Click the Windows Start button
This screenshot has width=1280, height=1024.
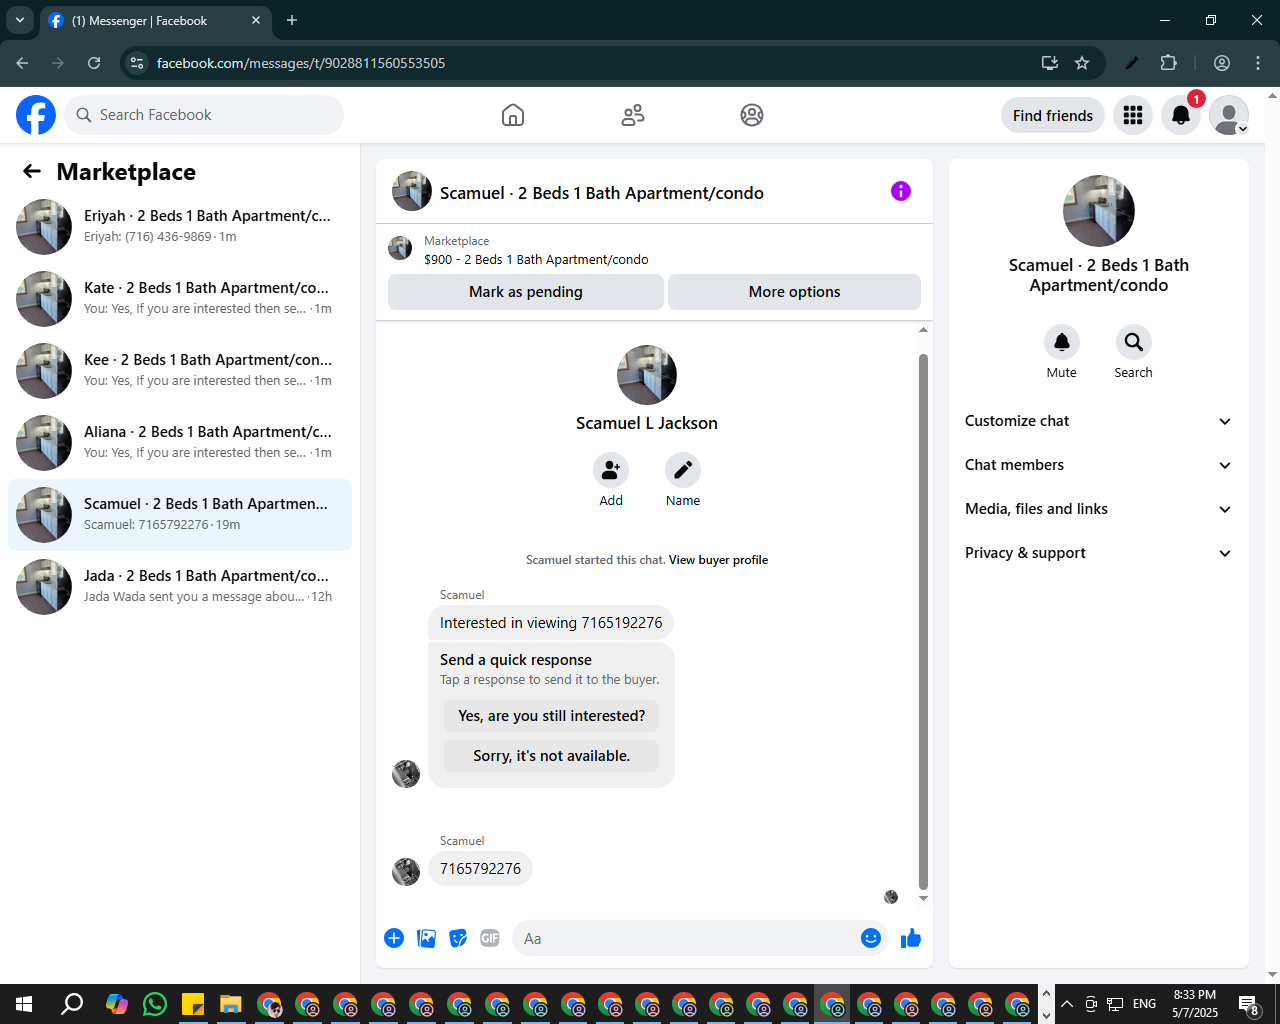point(24,1004)
